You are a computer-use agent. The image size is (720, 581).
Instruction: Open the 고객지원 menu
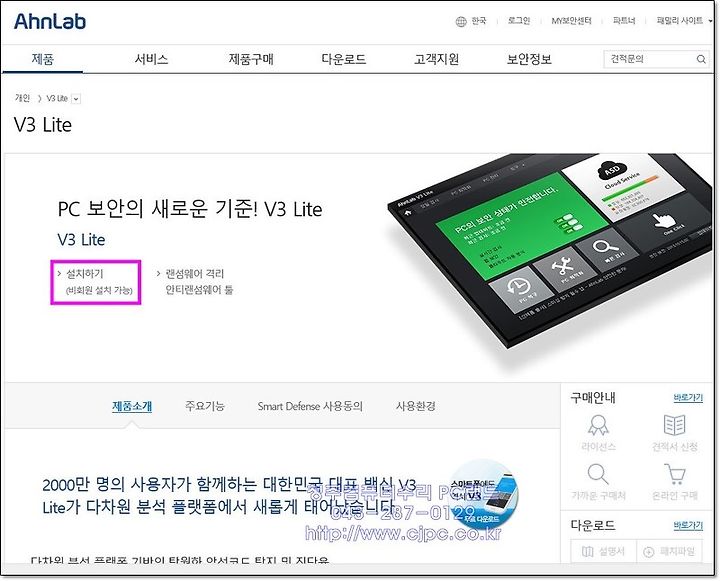pos(436,59)
